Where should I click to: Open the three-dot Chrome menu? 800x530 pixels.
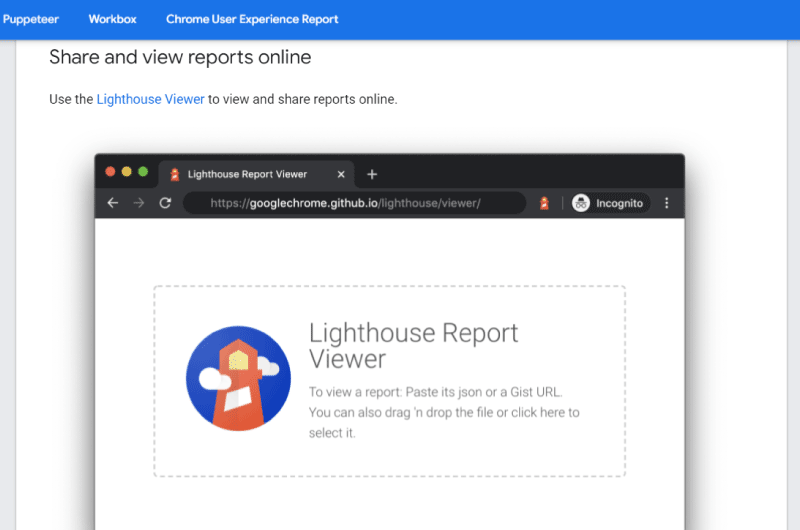pos(667,203)
